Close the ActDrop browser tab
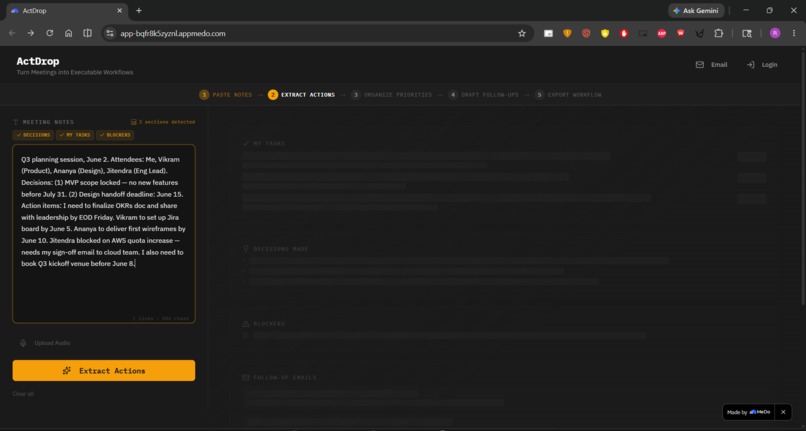Image resolution: width=806 pixels, height=431 pixels. tap(119, 10)
